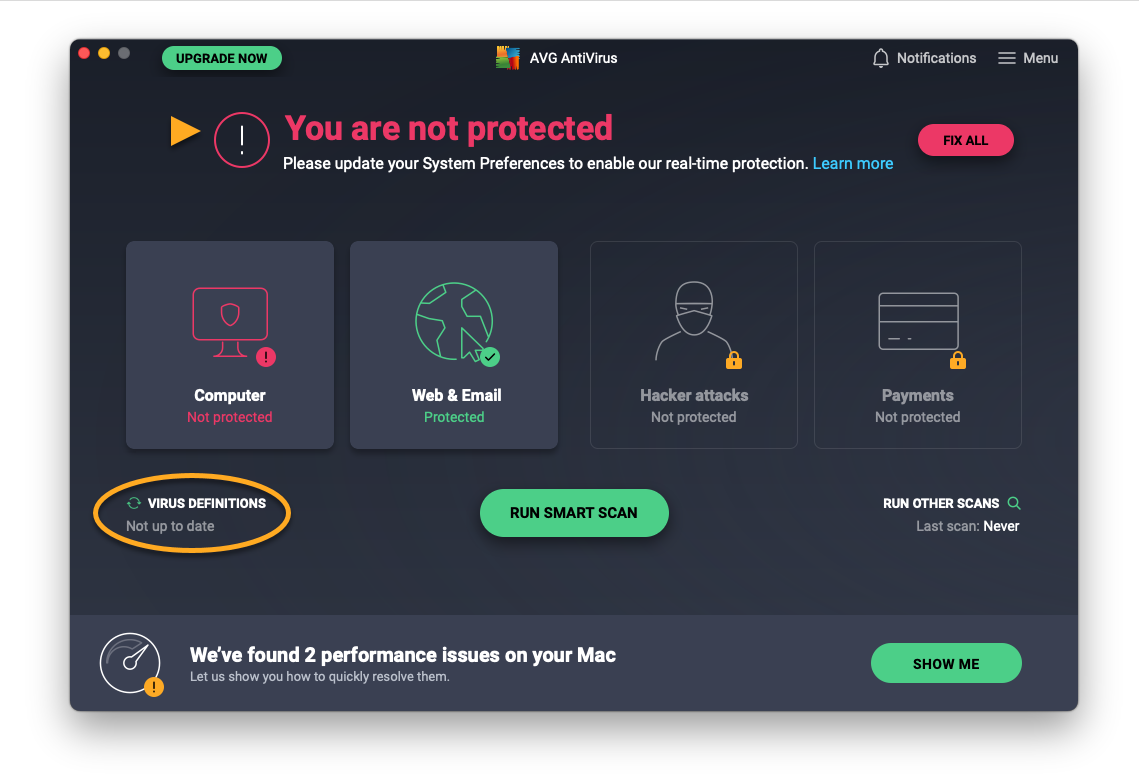Click the red exclamation warning circle
Viewport: 1139px width, 780px height.
(x=242, y=140)
